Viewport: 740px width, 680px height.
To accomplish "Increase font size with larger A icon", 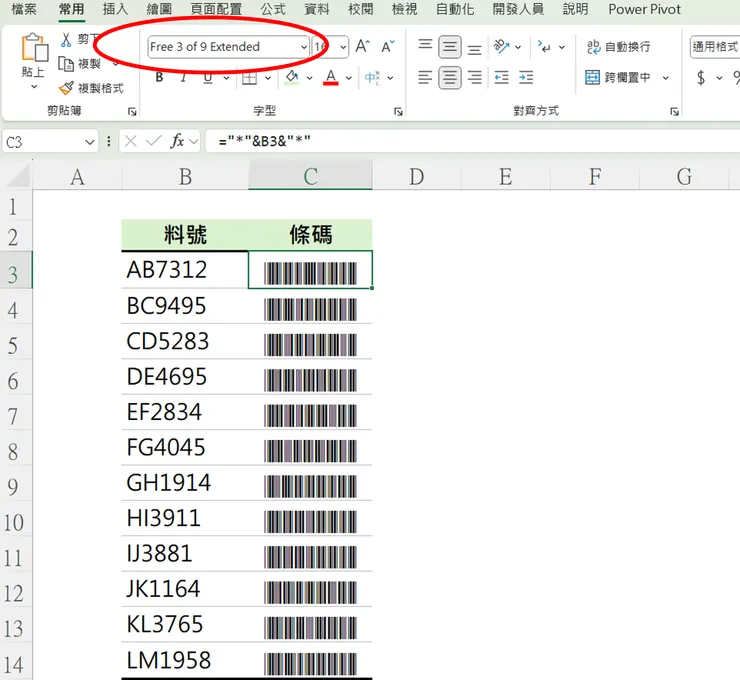I will pos(362,46).
